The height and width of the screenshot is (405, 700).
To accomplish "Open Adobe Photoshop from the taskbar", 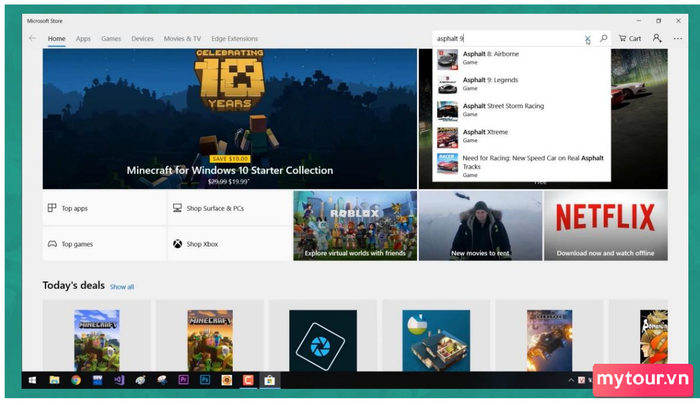I will click(205, 380).
